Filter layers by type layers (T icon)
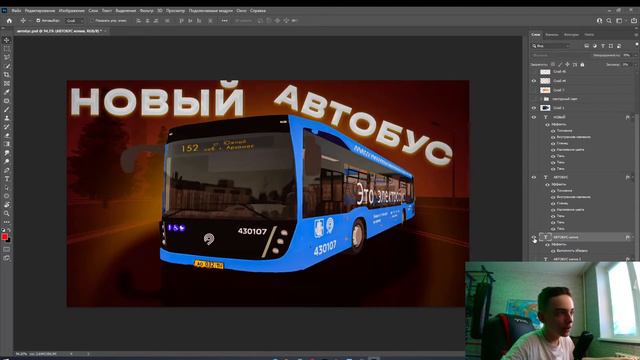Screen dimensions: 640x360 603,46
